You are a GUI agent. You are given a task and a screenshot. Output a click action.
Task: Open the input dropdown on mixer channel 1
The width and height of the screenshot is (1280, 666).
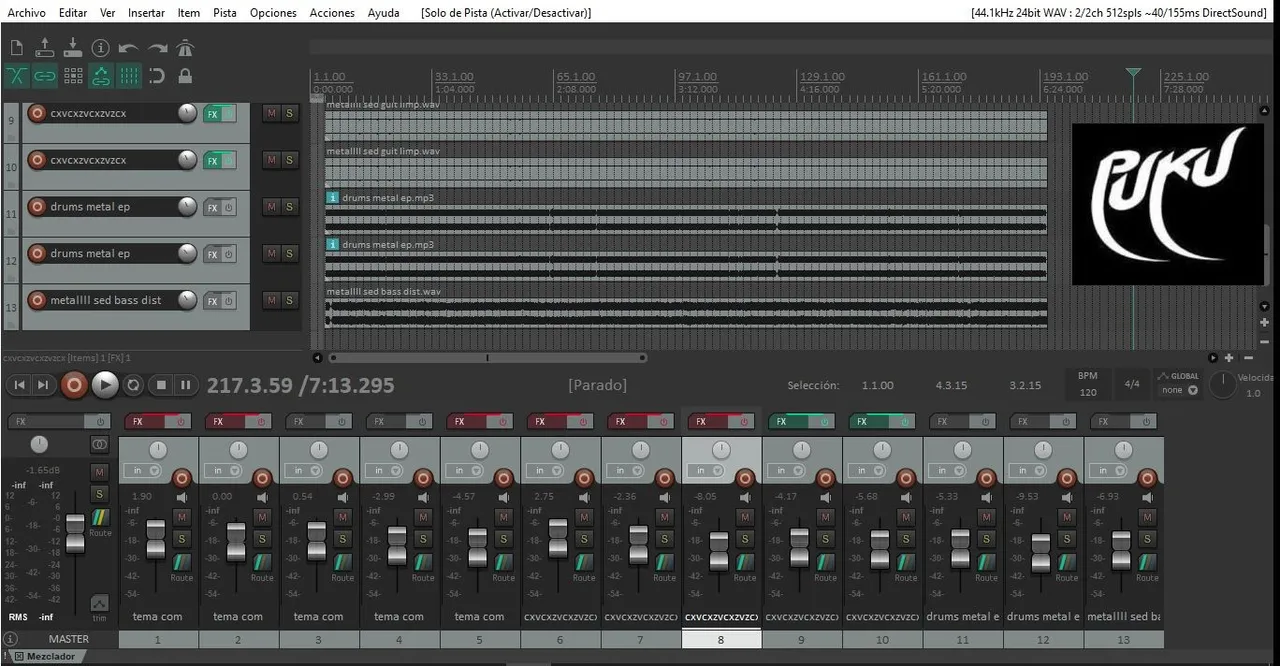point(141,471)
